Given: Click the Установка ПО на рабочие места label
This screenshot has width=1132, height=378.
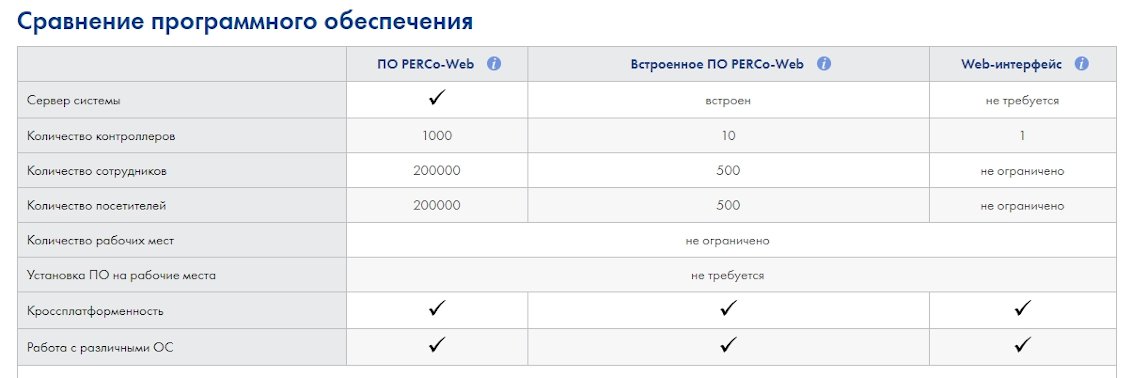Looking at the screenshot, I should (121, 275).
